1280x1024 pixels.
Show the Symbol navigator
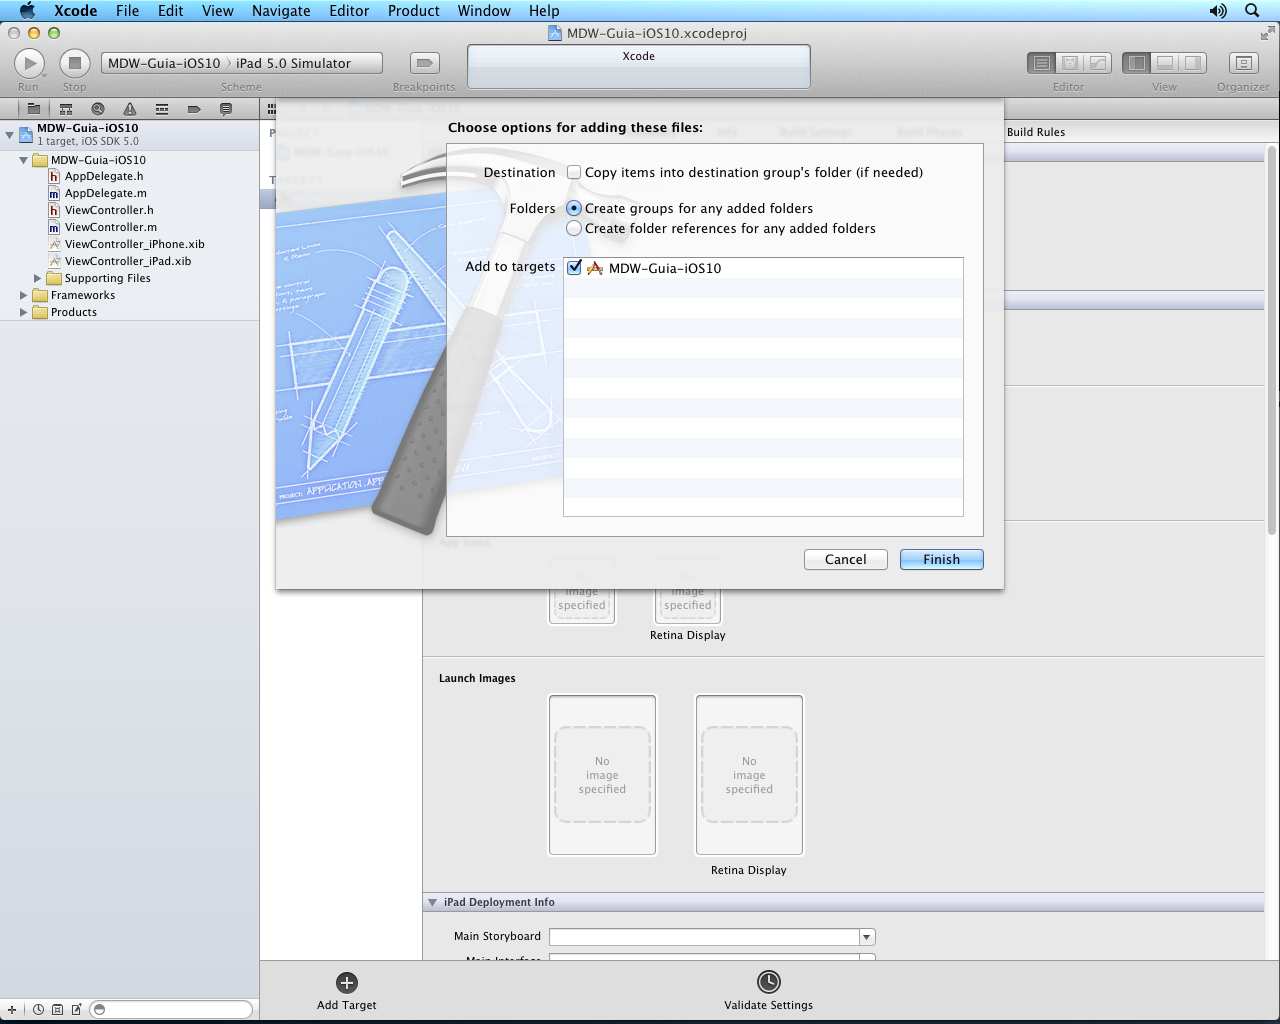pyautogui.click(x=66, y=109)
